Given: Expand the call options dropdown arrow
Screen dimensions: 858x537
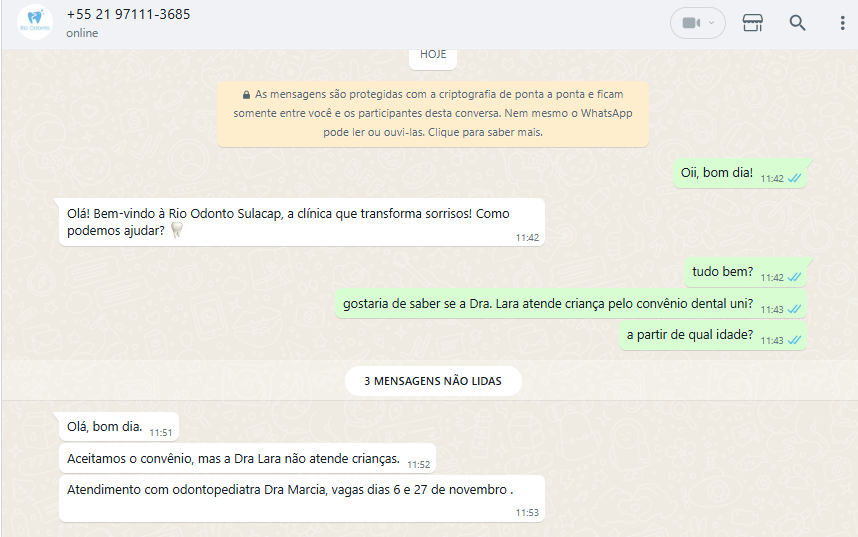Looking at the screenshot, I should click(x=711, y=23).
